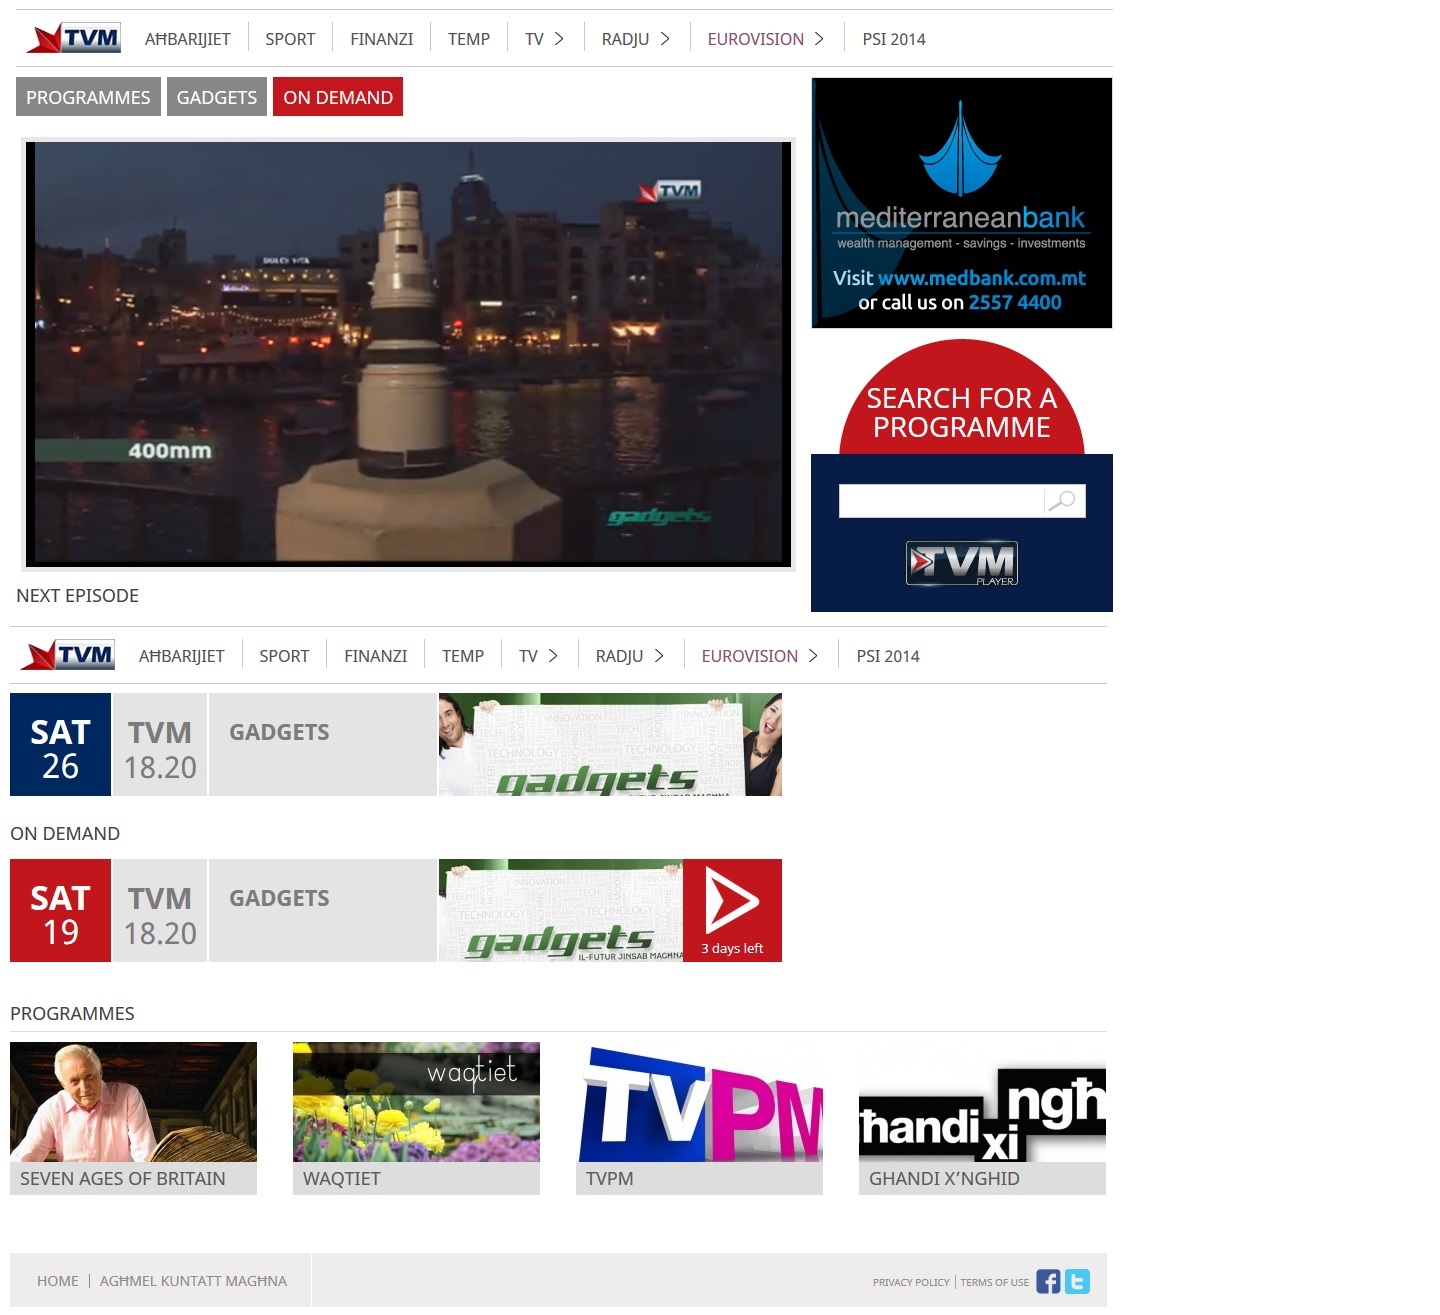Open the Facebook page icon
Screen dimensions: 1440x1315
pyautogui.click(x=1047, y=1281)
